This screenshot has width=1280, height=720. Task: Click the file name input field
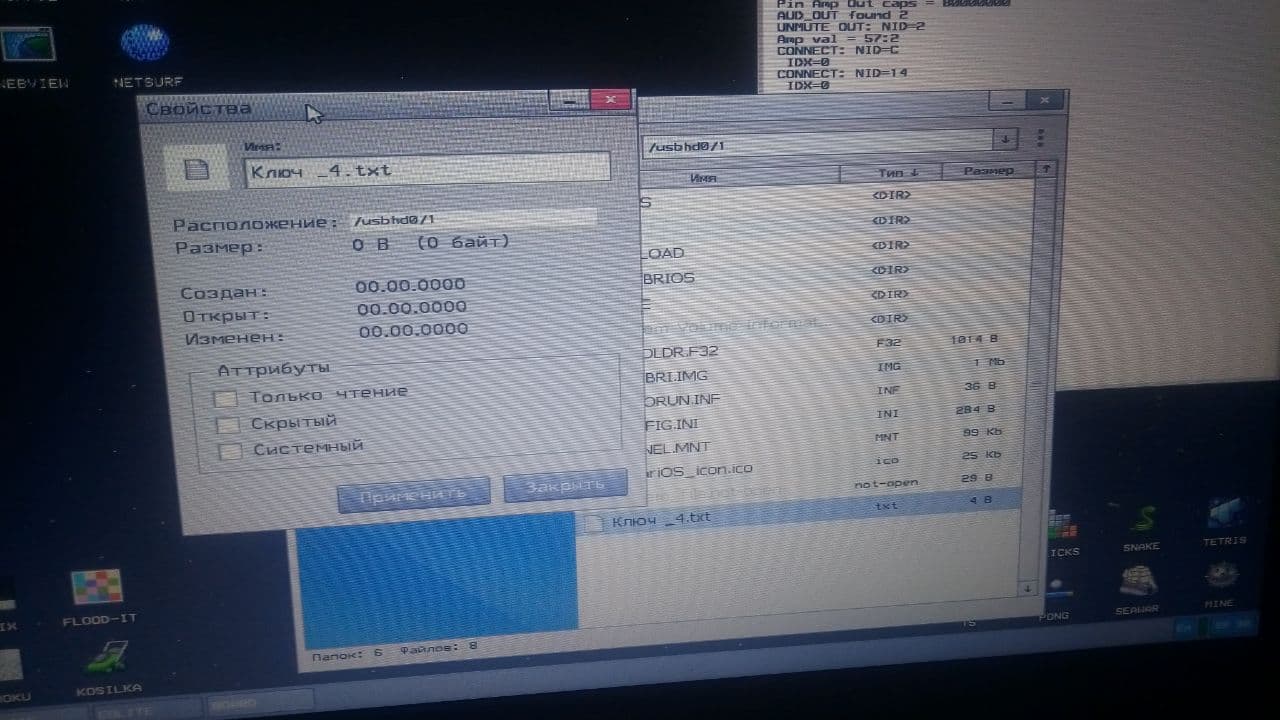427,170
